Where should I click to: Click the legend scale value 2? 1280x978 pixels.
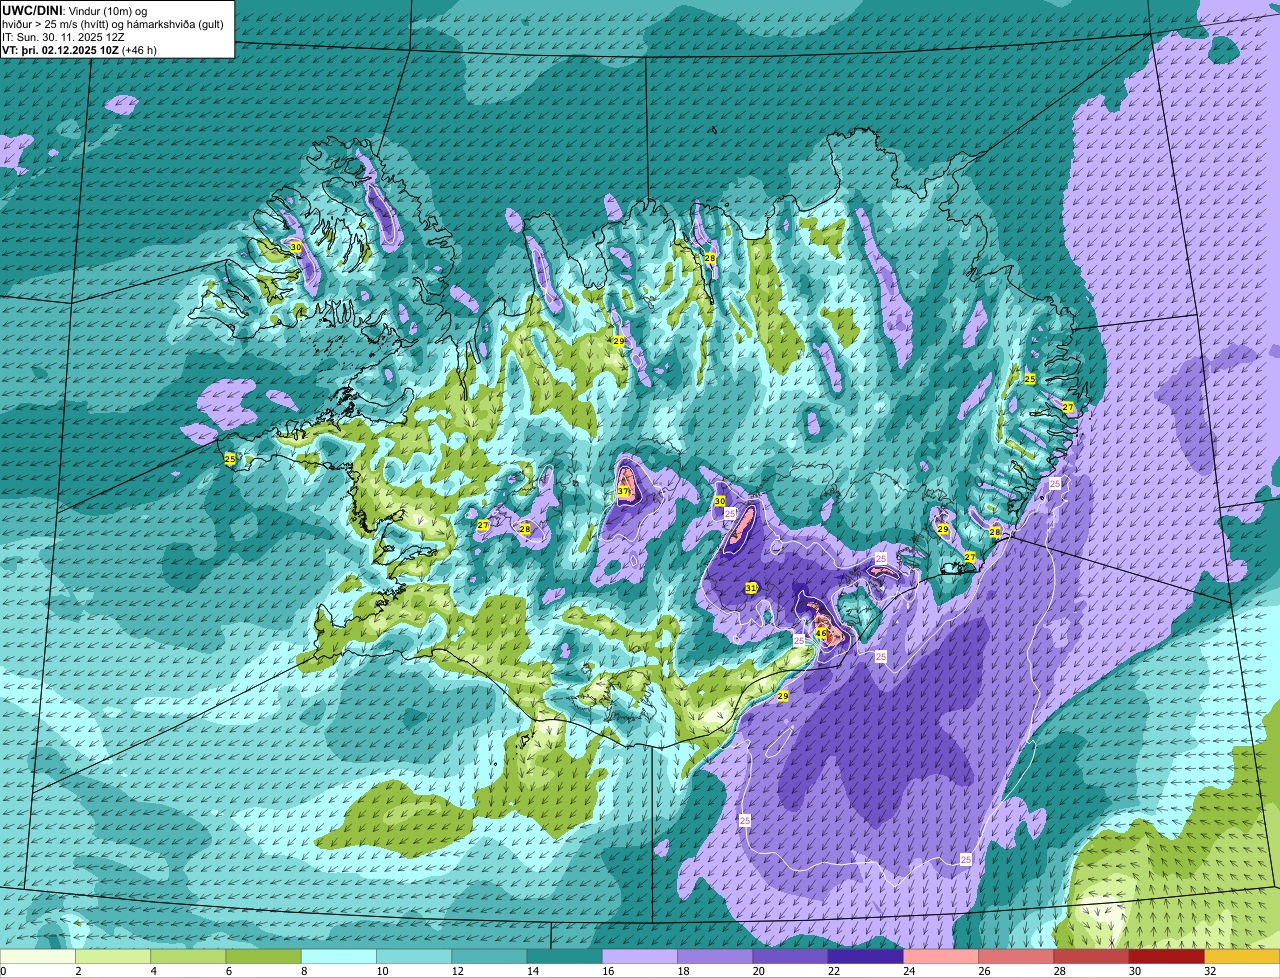click(77, 971)
